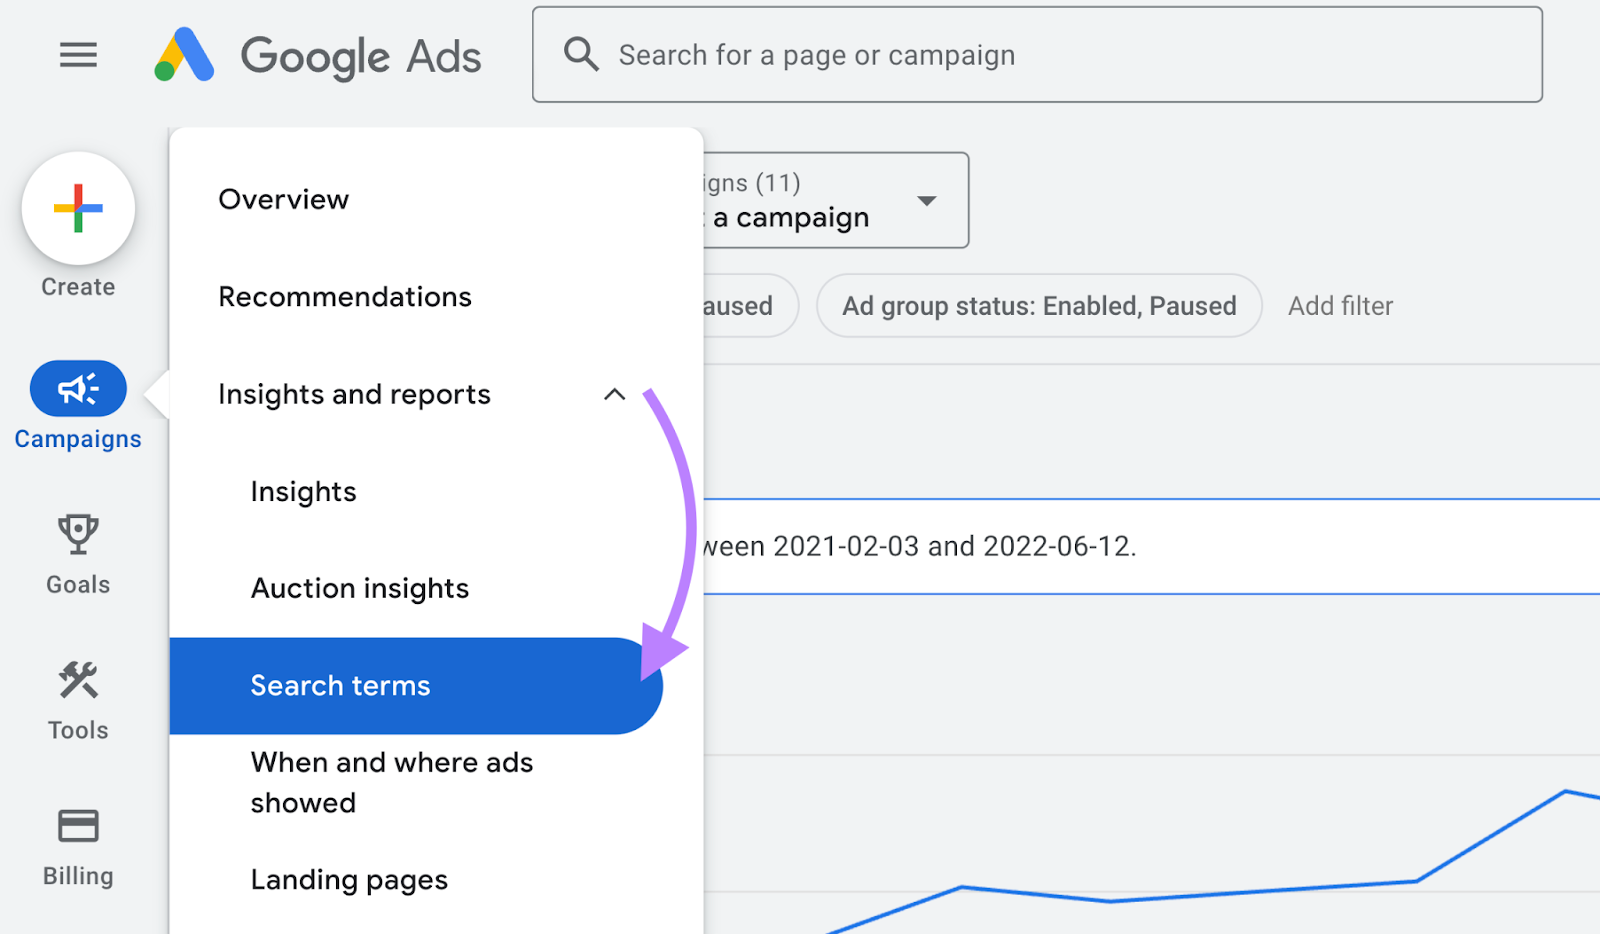This screenshot has height=934, width=1600.
Task: Click the Add filter button
Action: [x=1340, y=306]
